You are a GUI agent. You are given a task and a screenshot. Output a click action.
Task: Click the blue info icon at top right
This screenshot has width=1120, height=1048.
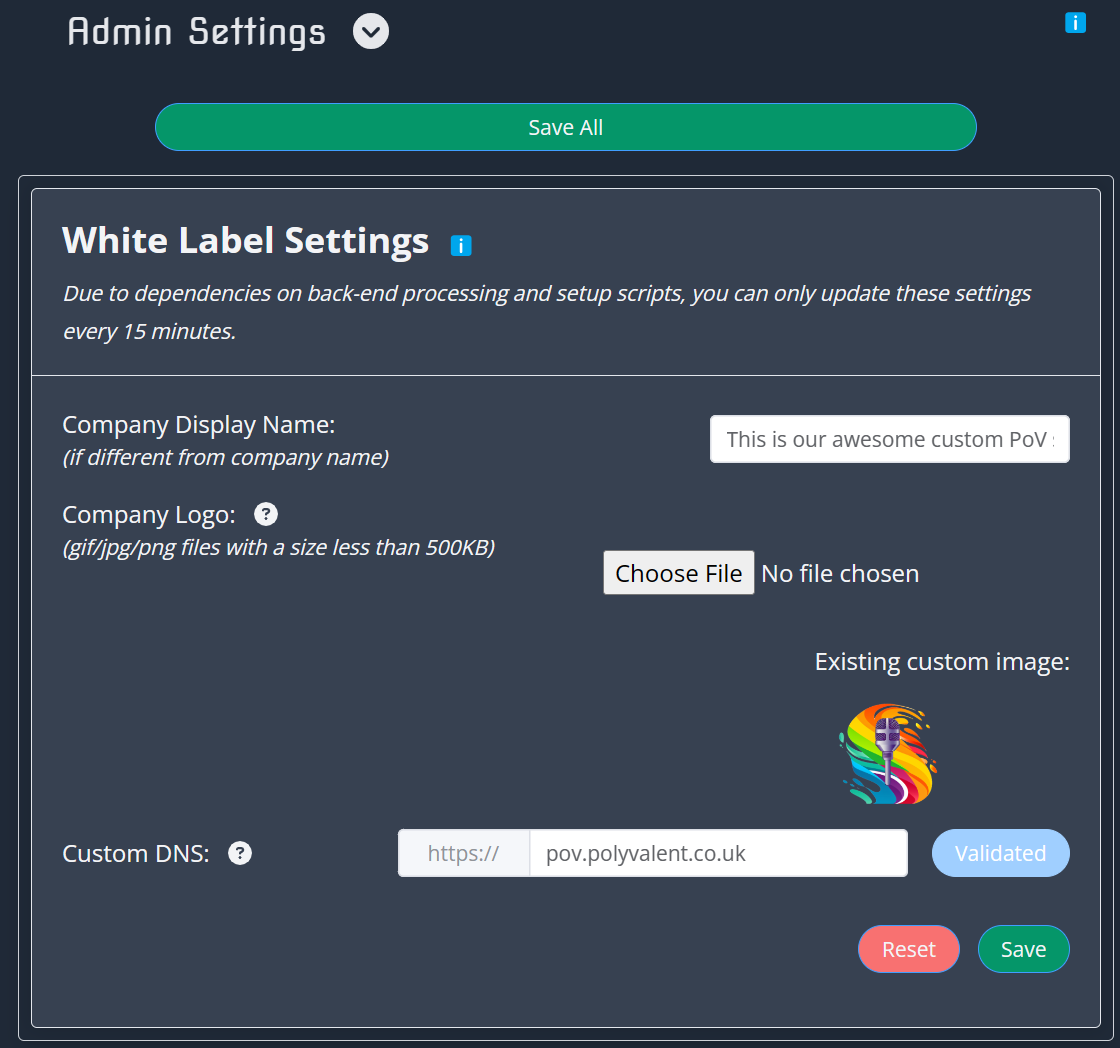point(1075,21)
